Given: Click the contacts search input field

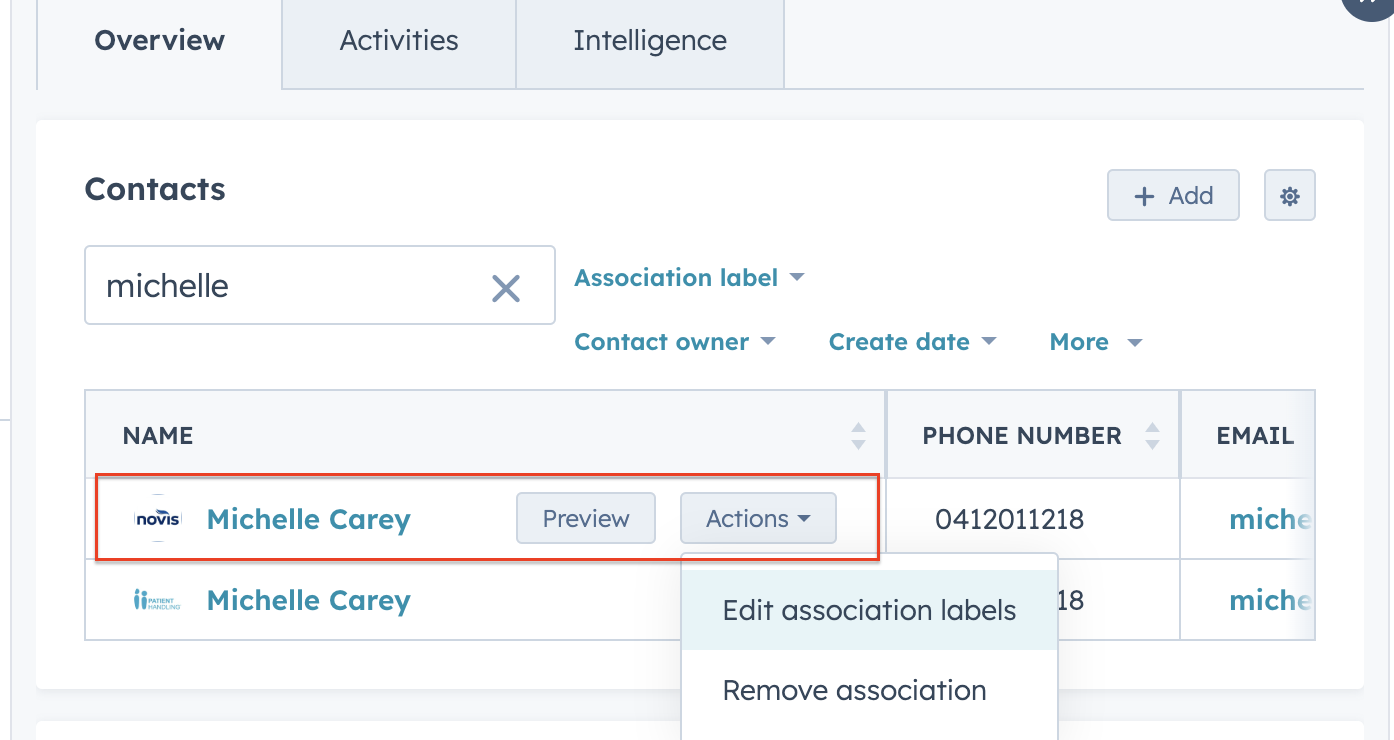Looking at the screenshot, I should pos(290,287).
